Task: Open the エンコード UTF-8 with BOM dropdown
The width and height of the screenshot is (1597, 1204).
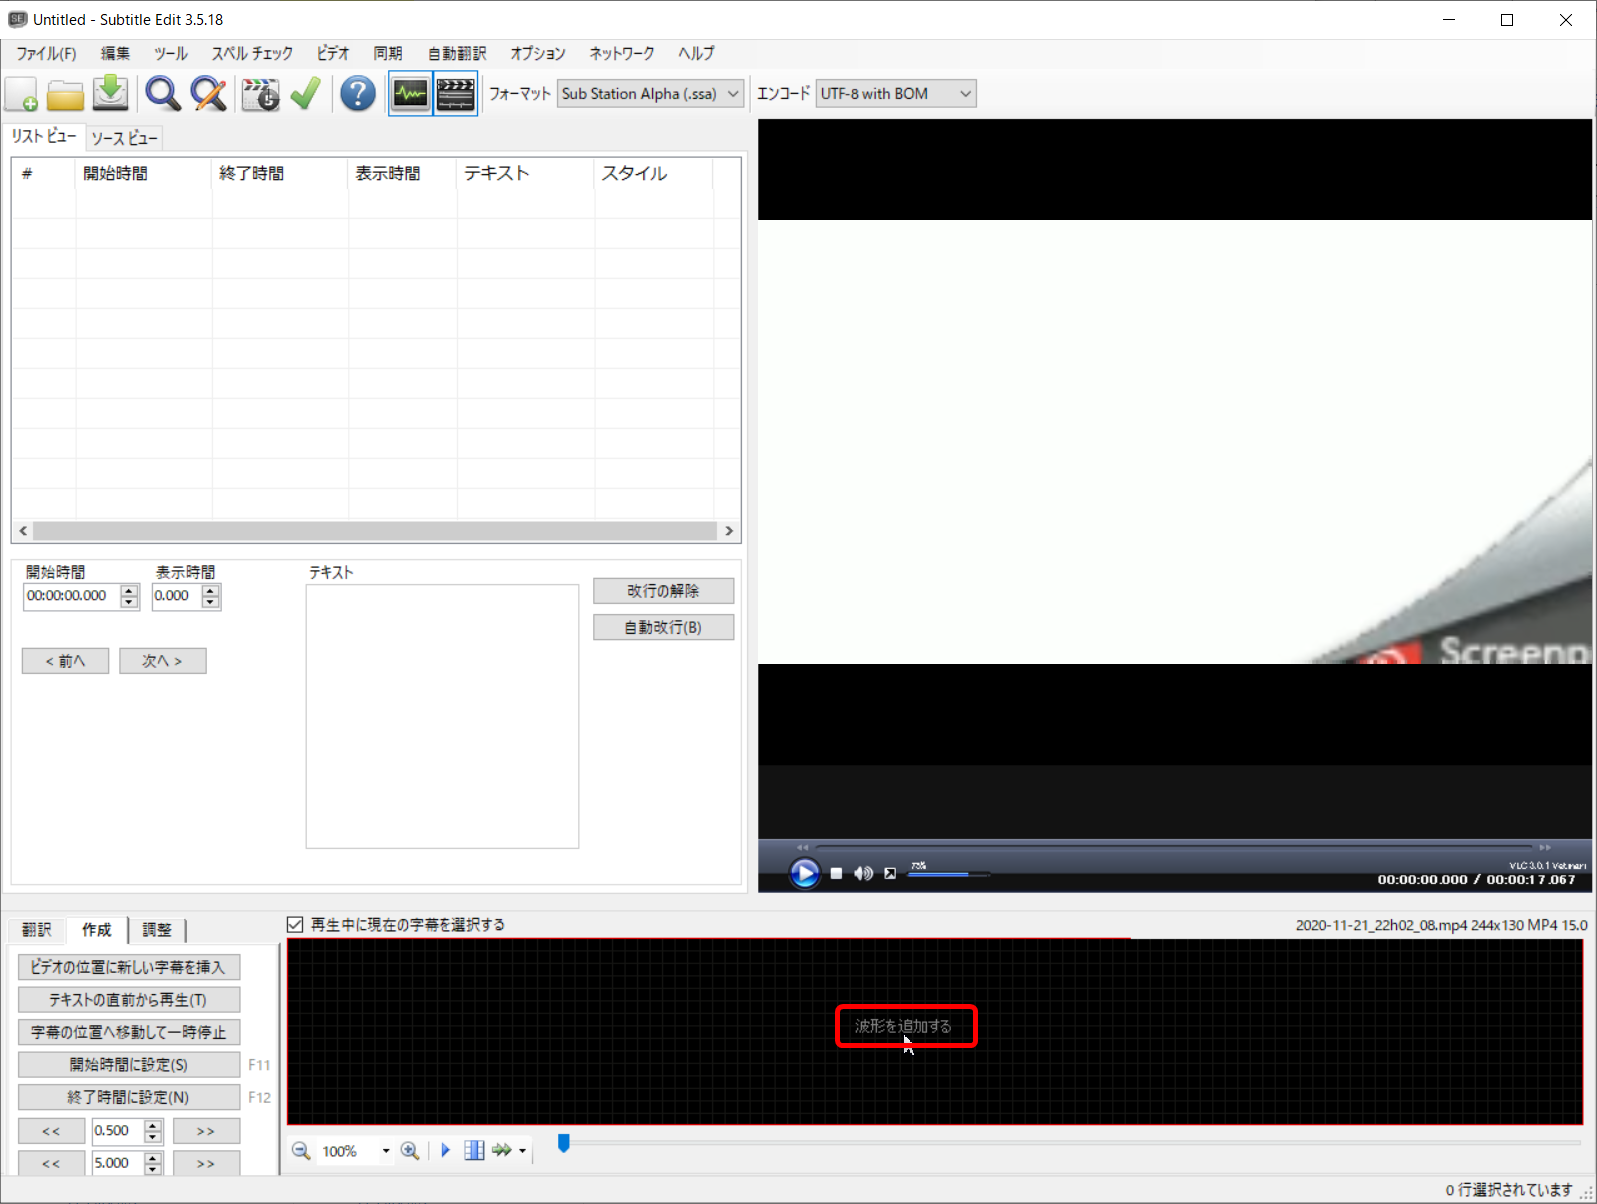Action: [964, 94]
